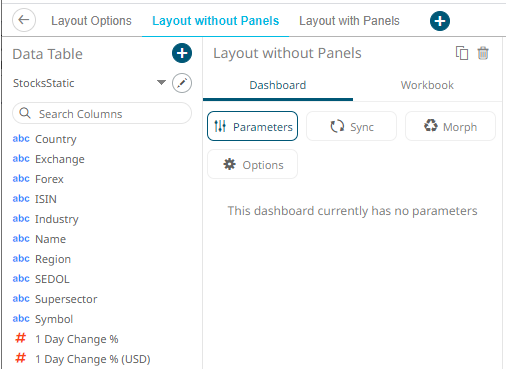Screen dimensions: 506x369
Task: Click the Search Columns field
Action: (102, 113)
